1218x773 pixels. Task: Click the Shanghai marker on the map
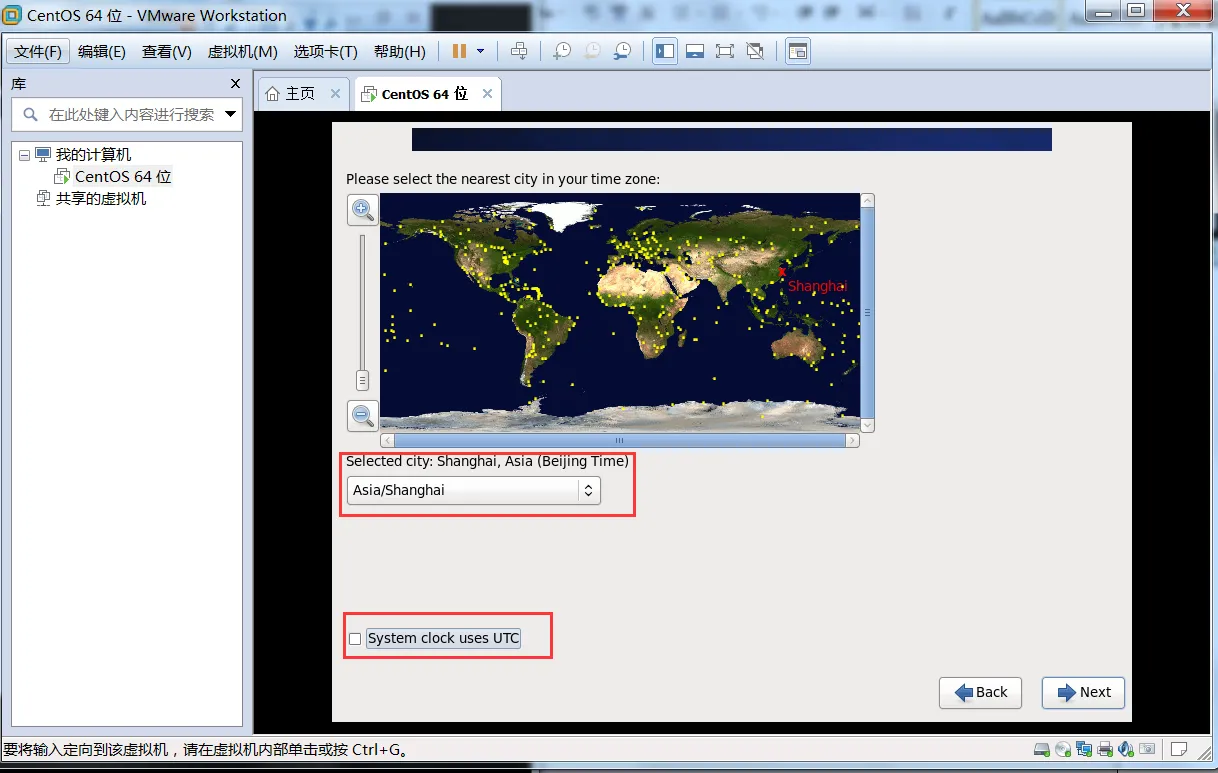point(782,271)
